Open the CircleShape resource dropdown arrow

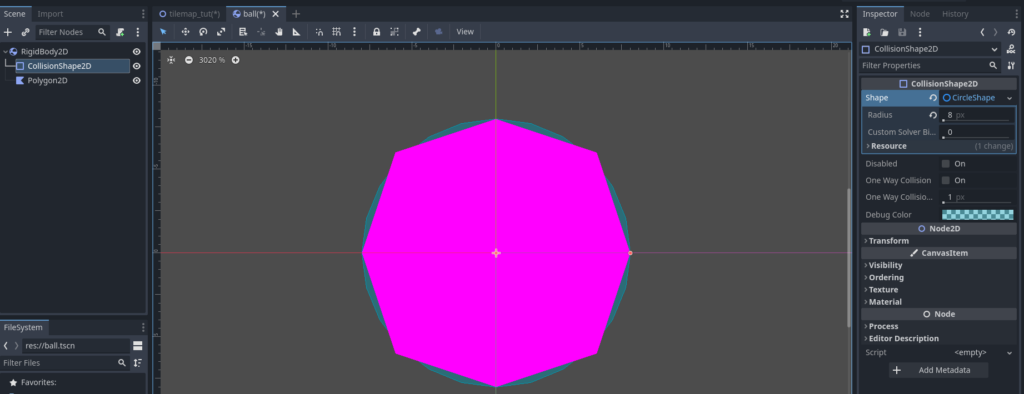(x=1009, y=98)
